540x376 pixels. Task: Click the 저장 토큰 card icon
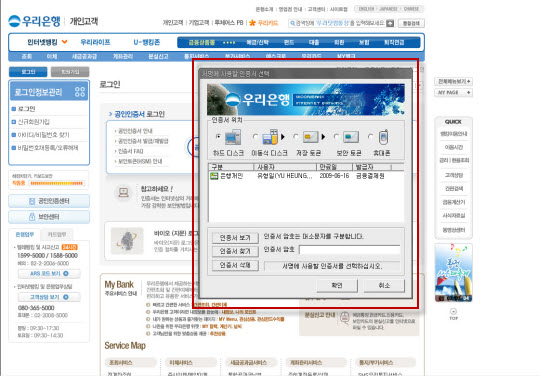click(x=311, y=137)
